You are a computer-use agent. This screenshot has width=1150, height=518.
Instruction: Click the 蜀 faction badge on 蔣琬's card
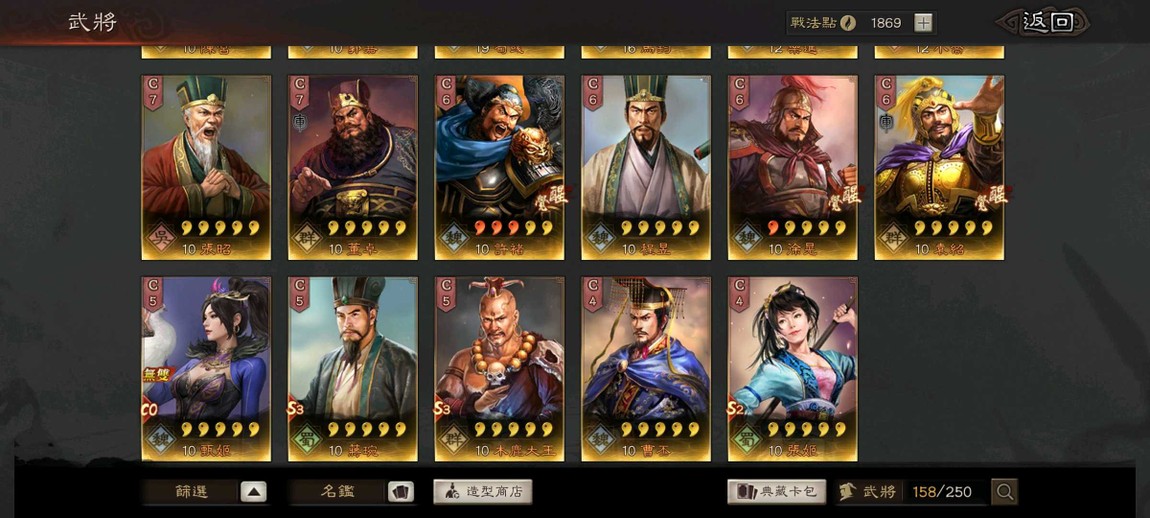(307, 439)
